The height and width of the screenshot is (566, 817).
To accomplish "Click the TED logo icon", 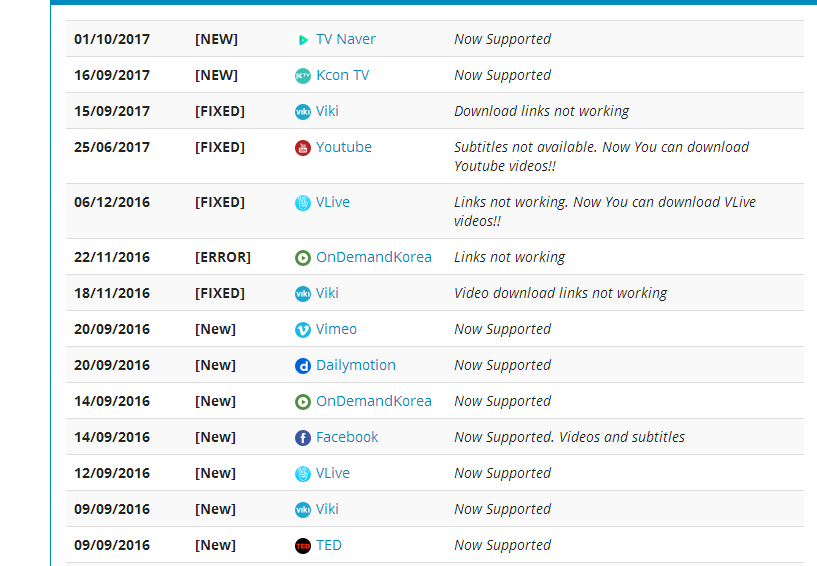I will click(303, 546).
